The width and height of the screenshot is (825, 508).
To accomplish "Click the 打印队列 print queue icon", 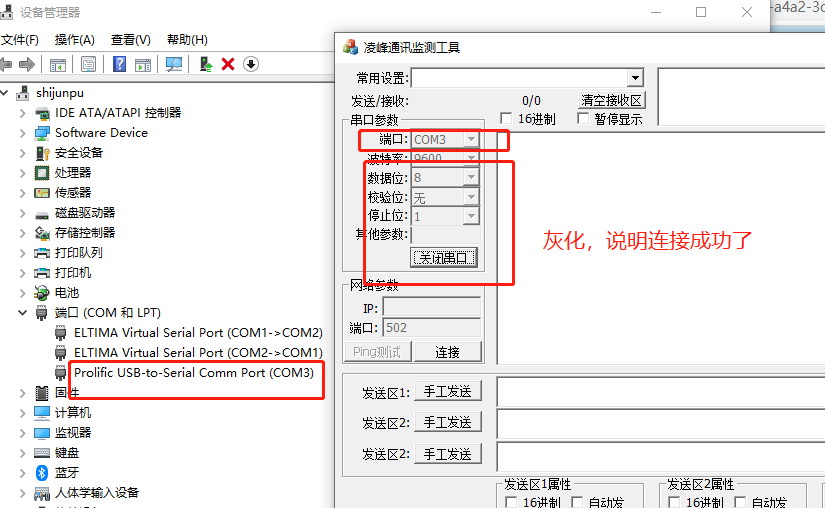I will 42,253.
